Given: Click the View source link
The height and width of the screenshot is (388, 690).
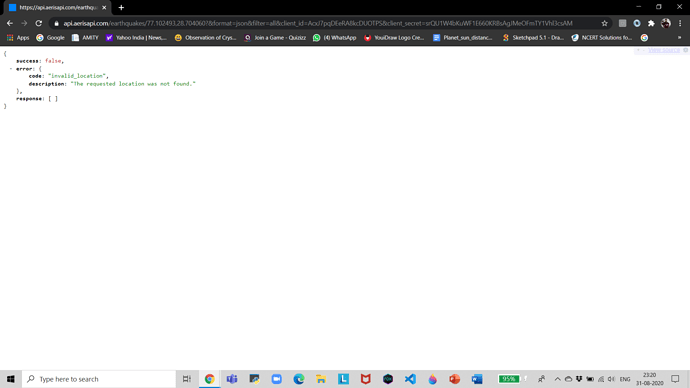Looking at the screenshot, I should (664, 50).
